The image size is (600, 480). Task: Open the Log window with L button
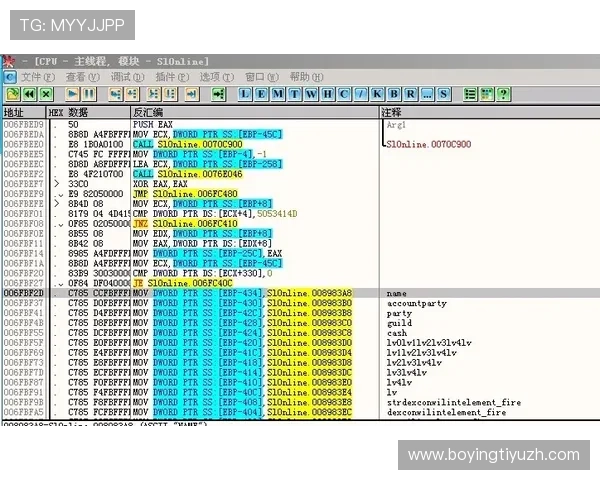(x=246, y=93)
